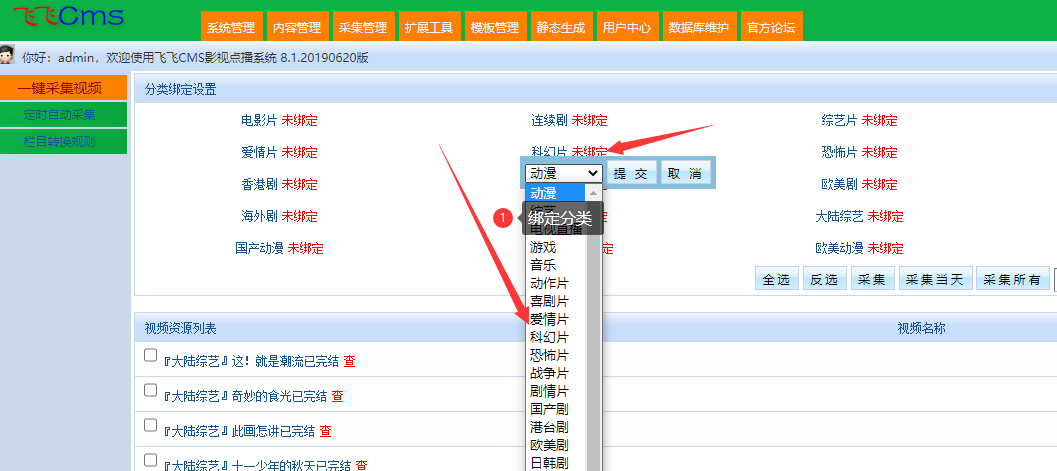Open the 数据库维护 menu
Viewport: 1057px width, 471px height.
click(x=698, y=28)
